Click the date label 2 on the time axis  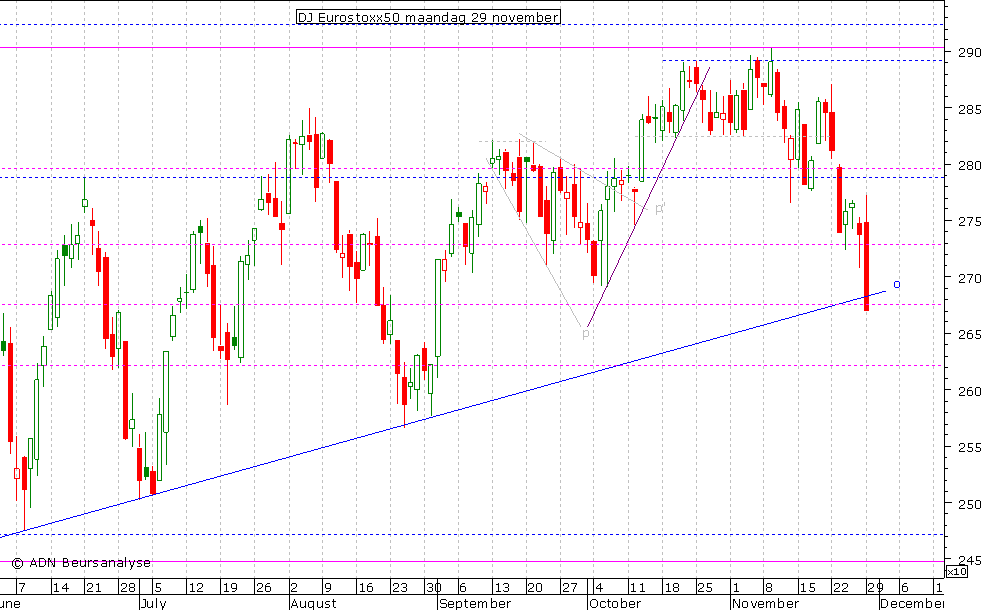coord(294,587)
